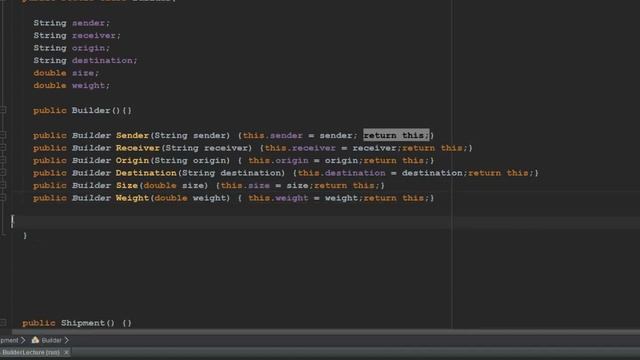Click the 'size' field declaration

[83, 73]
